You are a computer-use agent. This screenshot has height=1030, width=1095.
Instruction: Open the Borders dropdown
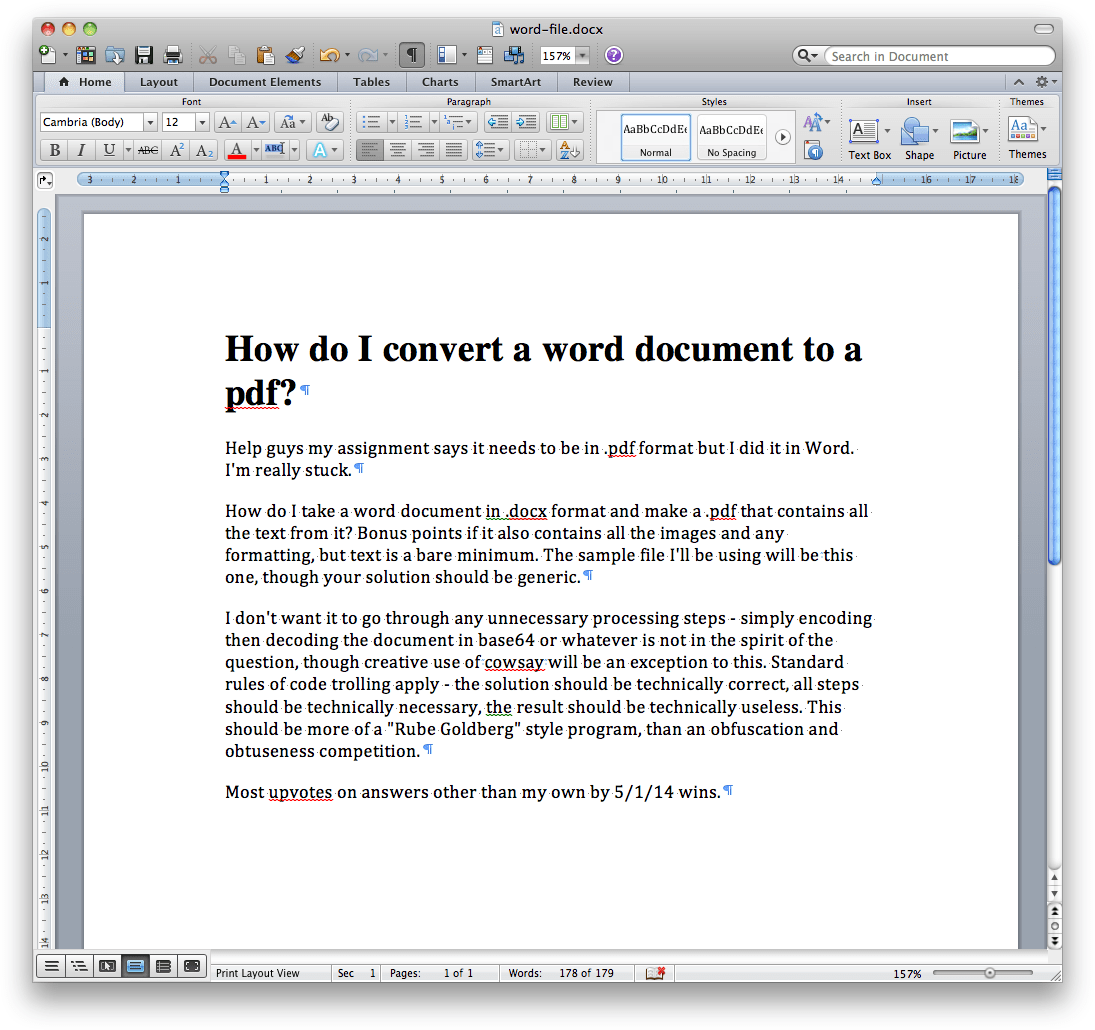coord(534,149)
